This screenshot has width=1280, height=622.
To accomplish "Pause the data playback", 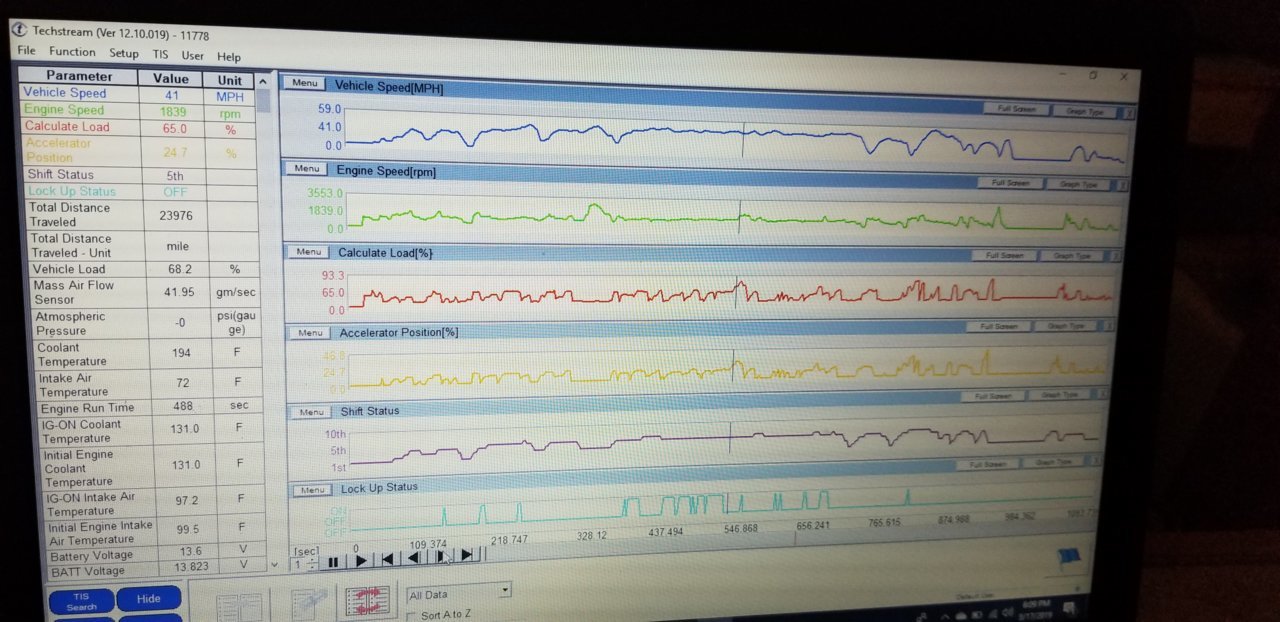I will click(334, 562).
